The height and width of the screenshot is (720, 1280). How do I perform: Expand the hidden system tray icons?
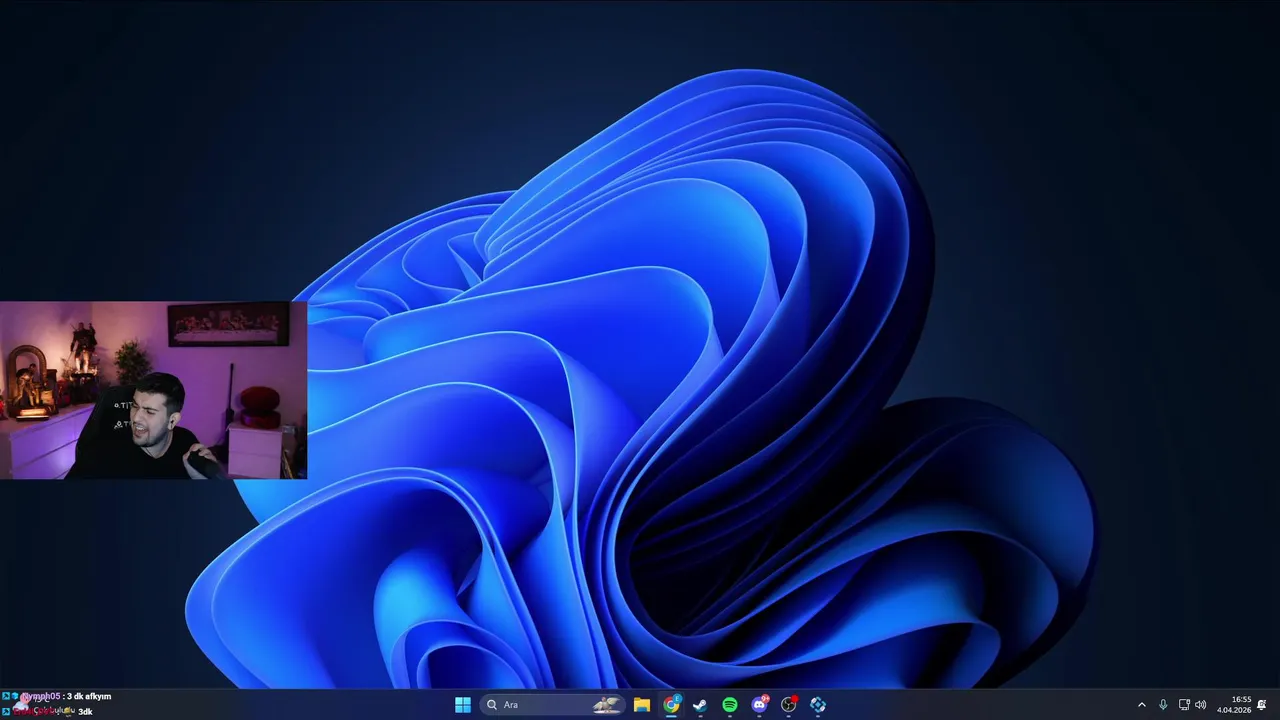pos(1142,705)
